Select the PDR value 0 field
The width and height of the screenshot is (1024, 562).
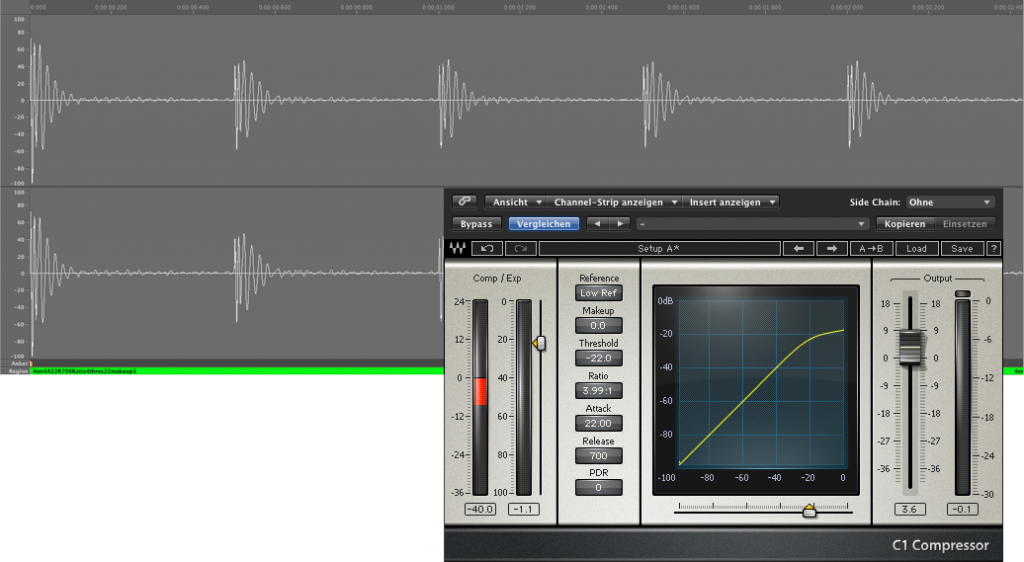coord(598,487)
